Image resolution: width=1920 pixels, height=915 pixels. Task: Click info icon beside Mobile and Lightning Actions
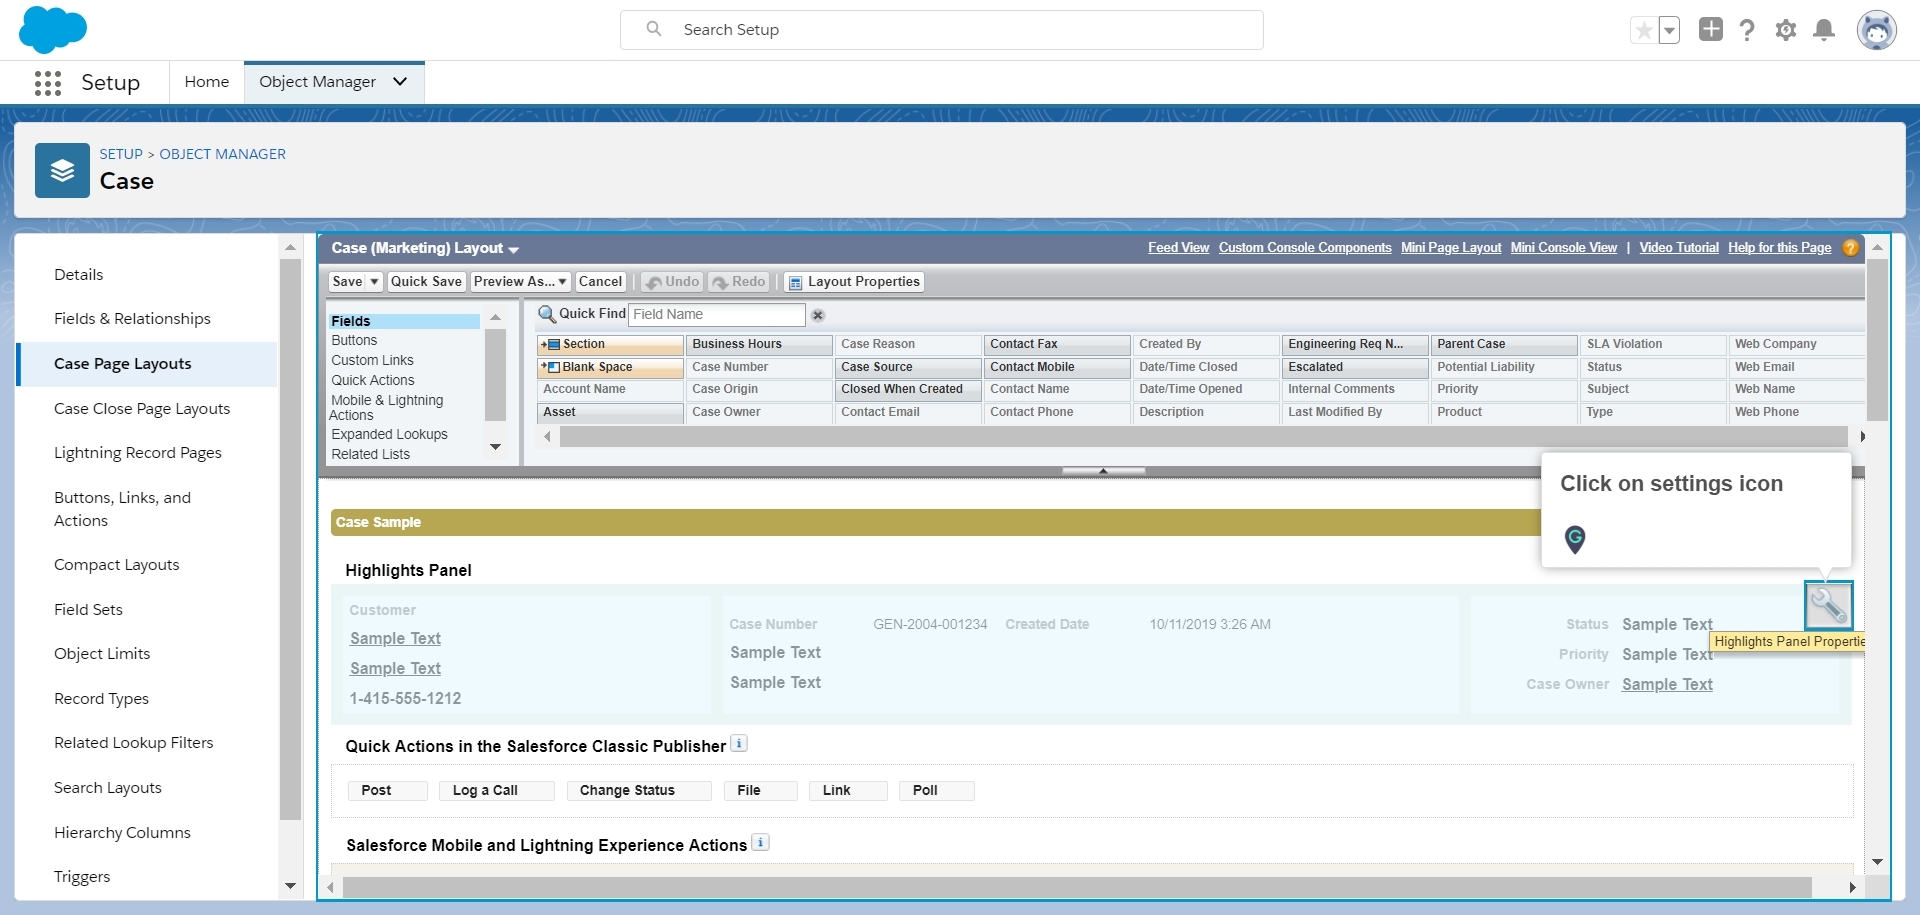click(x=761, y=842)
